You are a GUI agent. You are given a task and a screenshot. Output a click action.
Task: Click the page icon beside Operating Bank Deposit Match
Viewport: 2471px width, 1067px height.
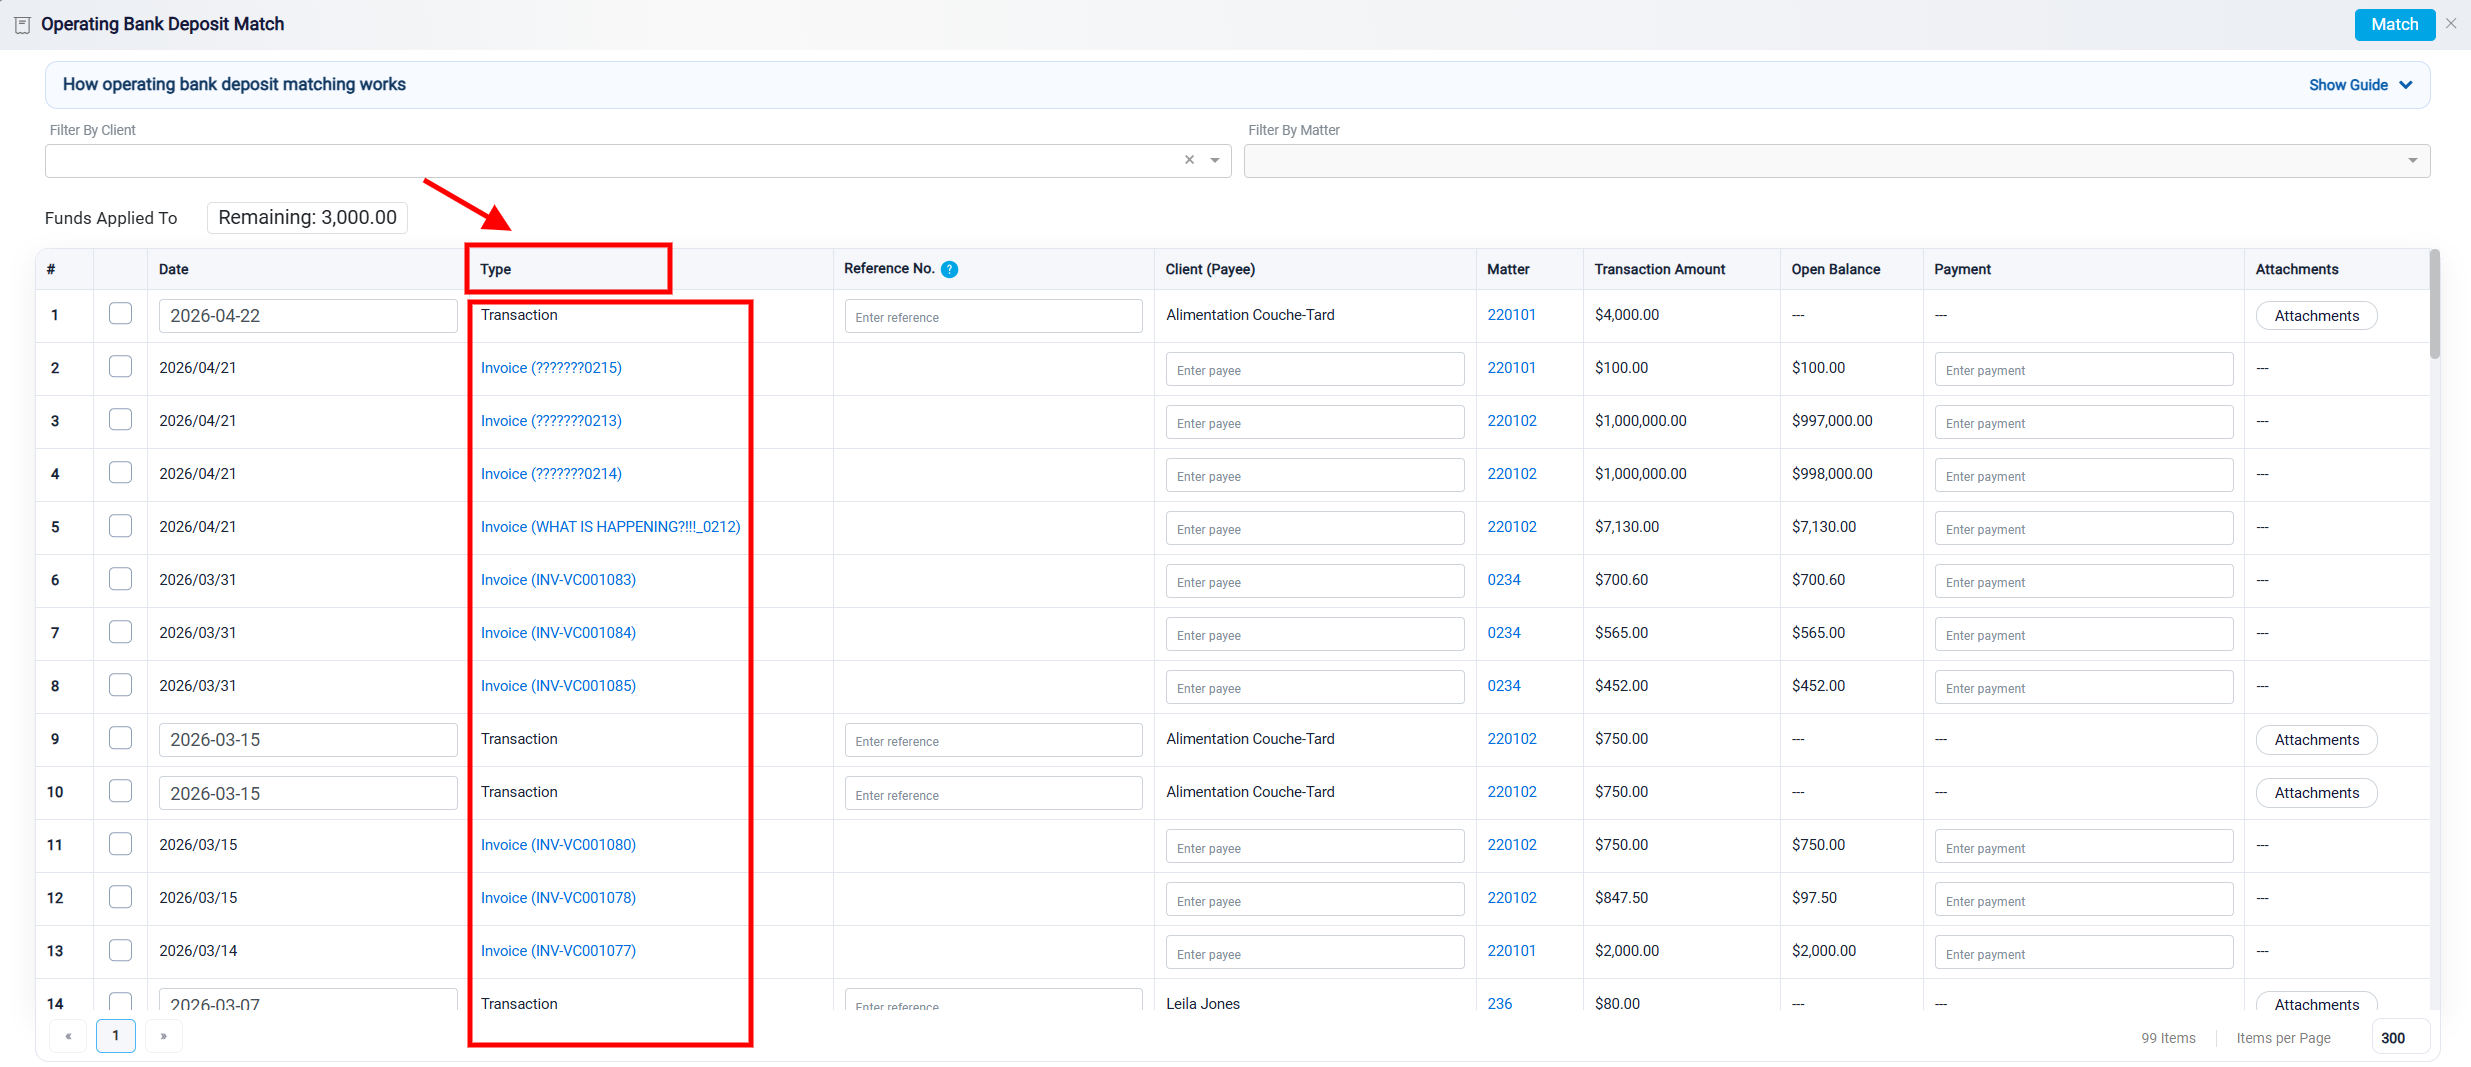tap(22, 25)
